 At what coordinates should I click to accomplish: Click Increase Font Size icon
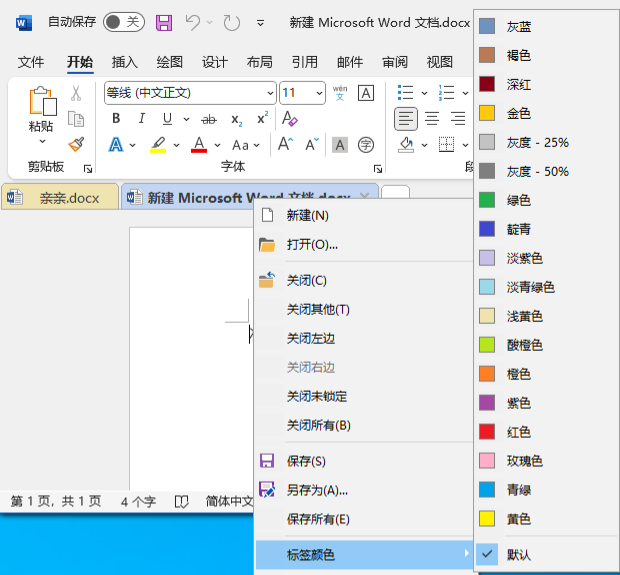285,144
